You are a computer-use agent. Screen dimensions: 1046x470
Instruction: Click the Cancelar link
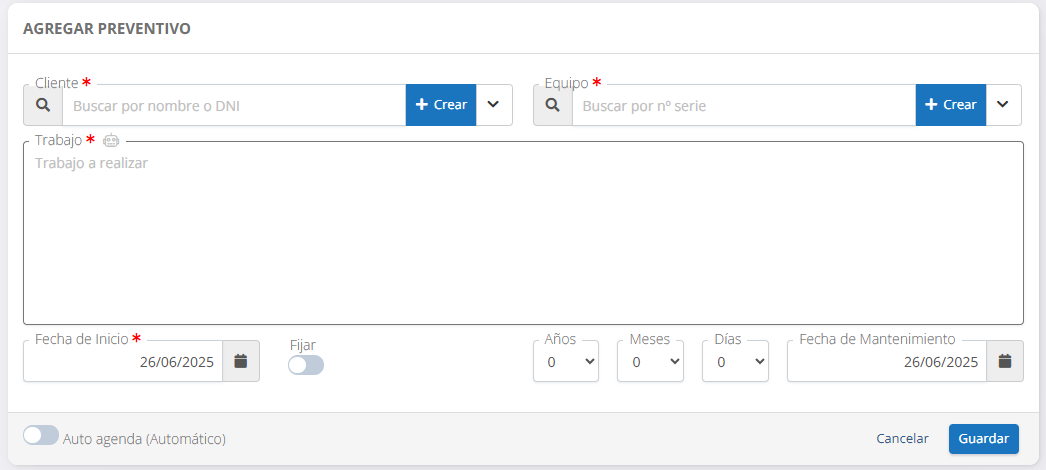(902, 439)
